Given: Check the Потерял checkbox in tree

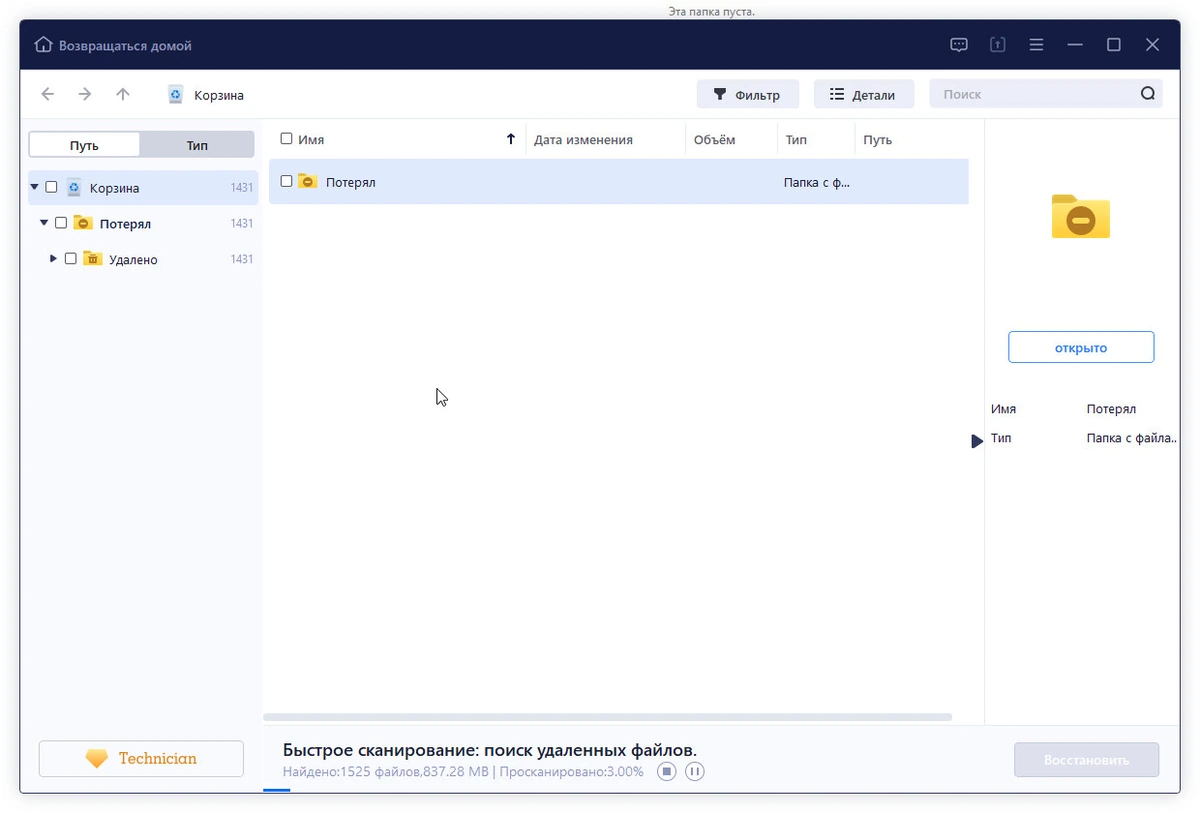Looking at the screenshot, I should [x=61, y=223].
